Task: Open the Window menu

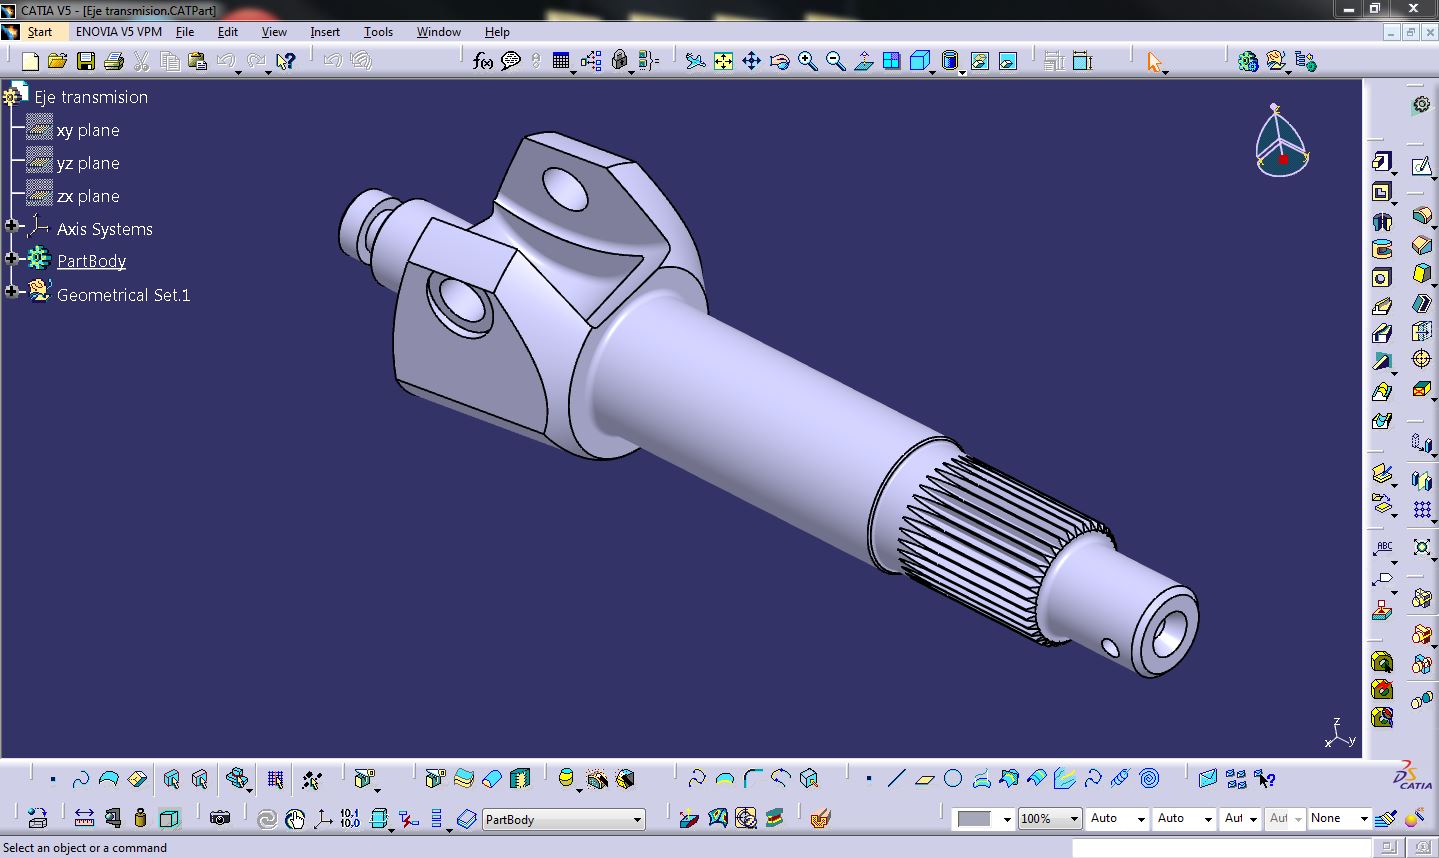Action: 439,32
